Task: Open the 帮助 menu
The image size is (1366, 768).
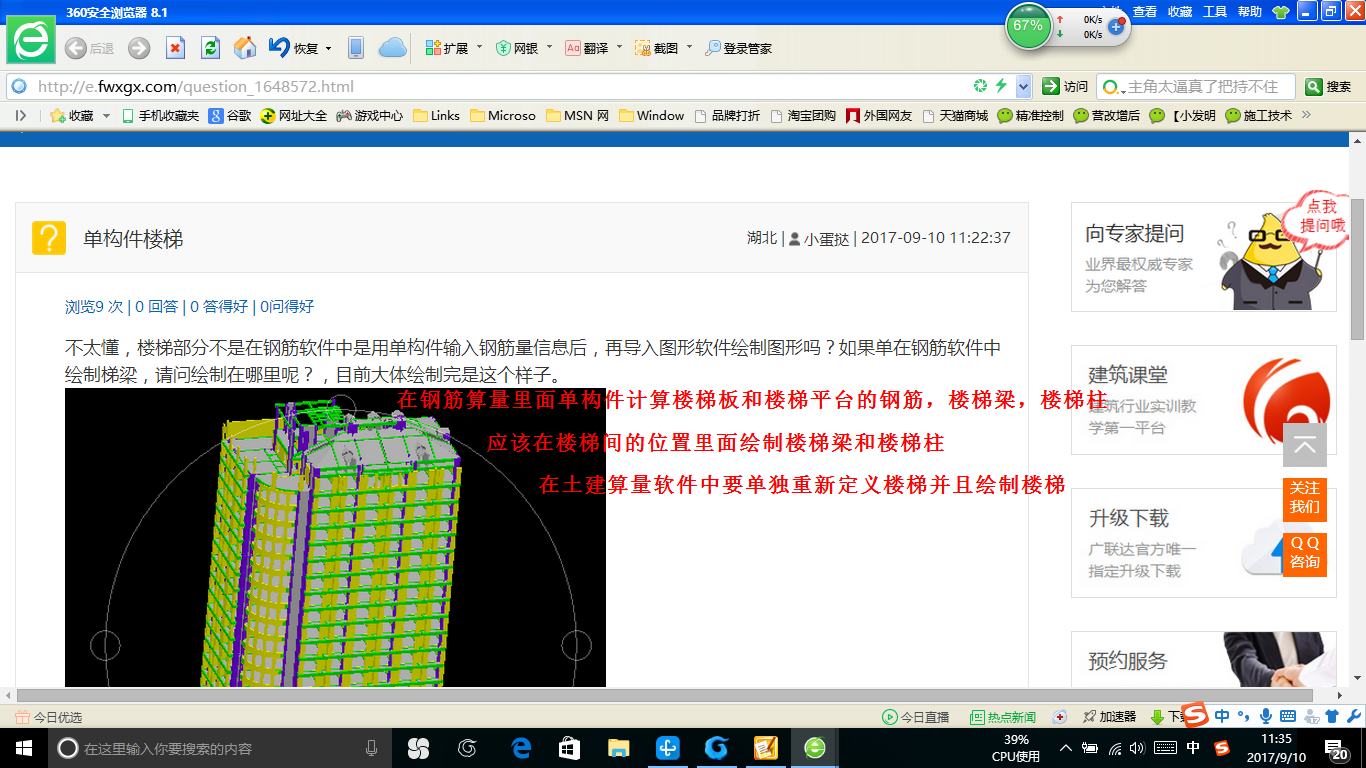Action: point(1250,12)
